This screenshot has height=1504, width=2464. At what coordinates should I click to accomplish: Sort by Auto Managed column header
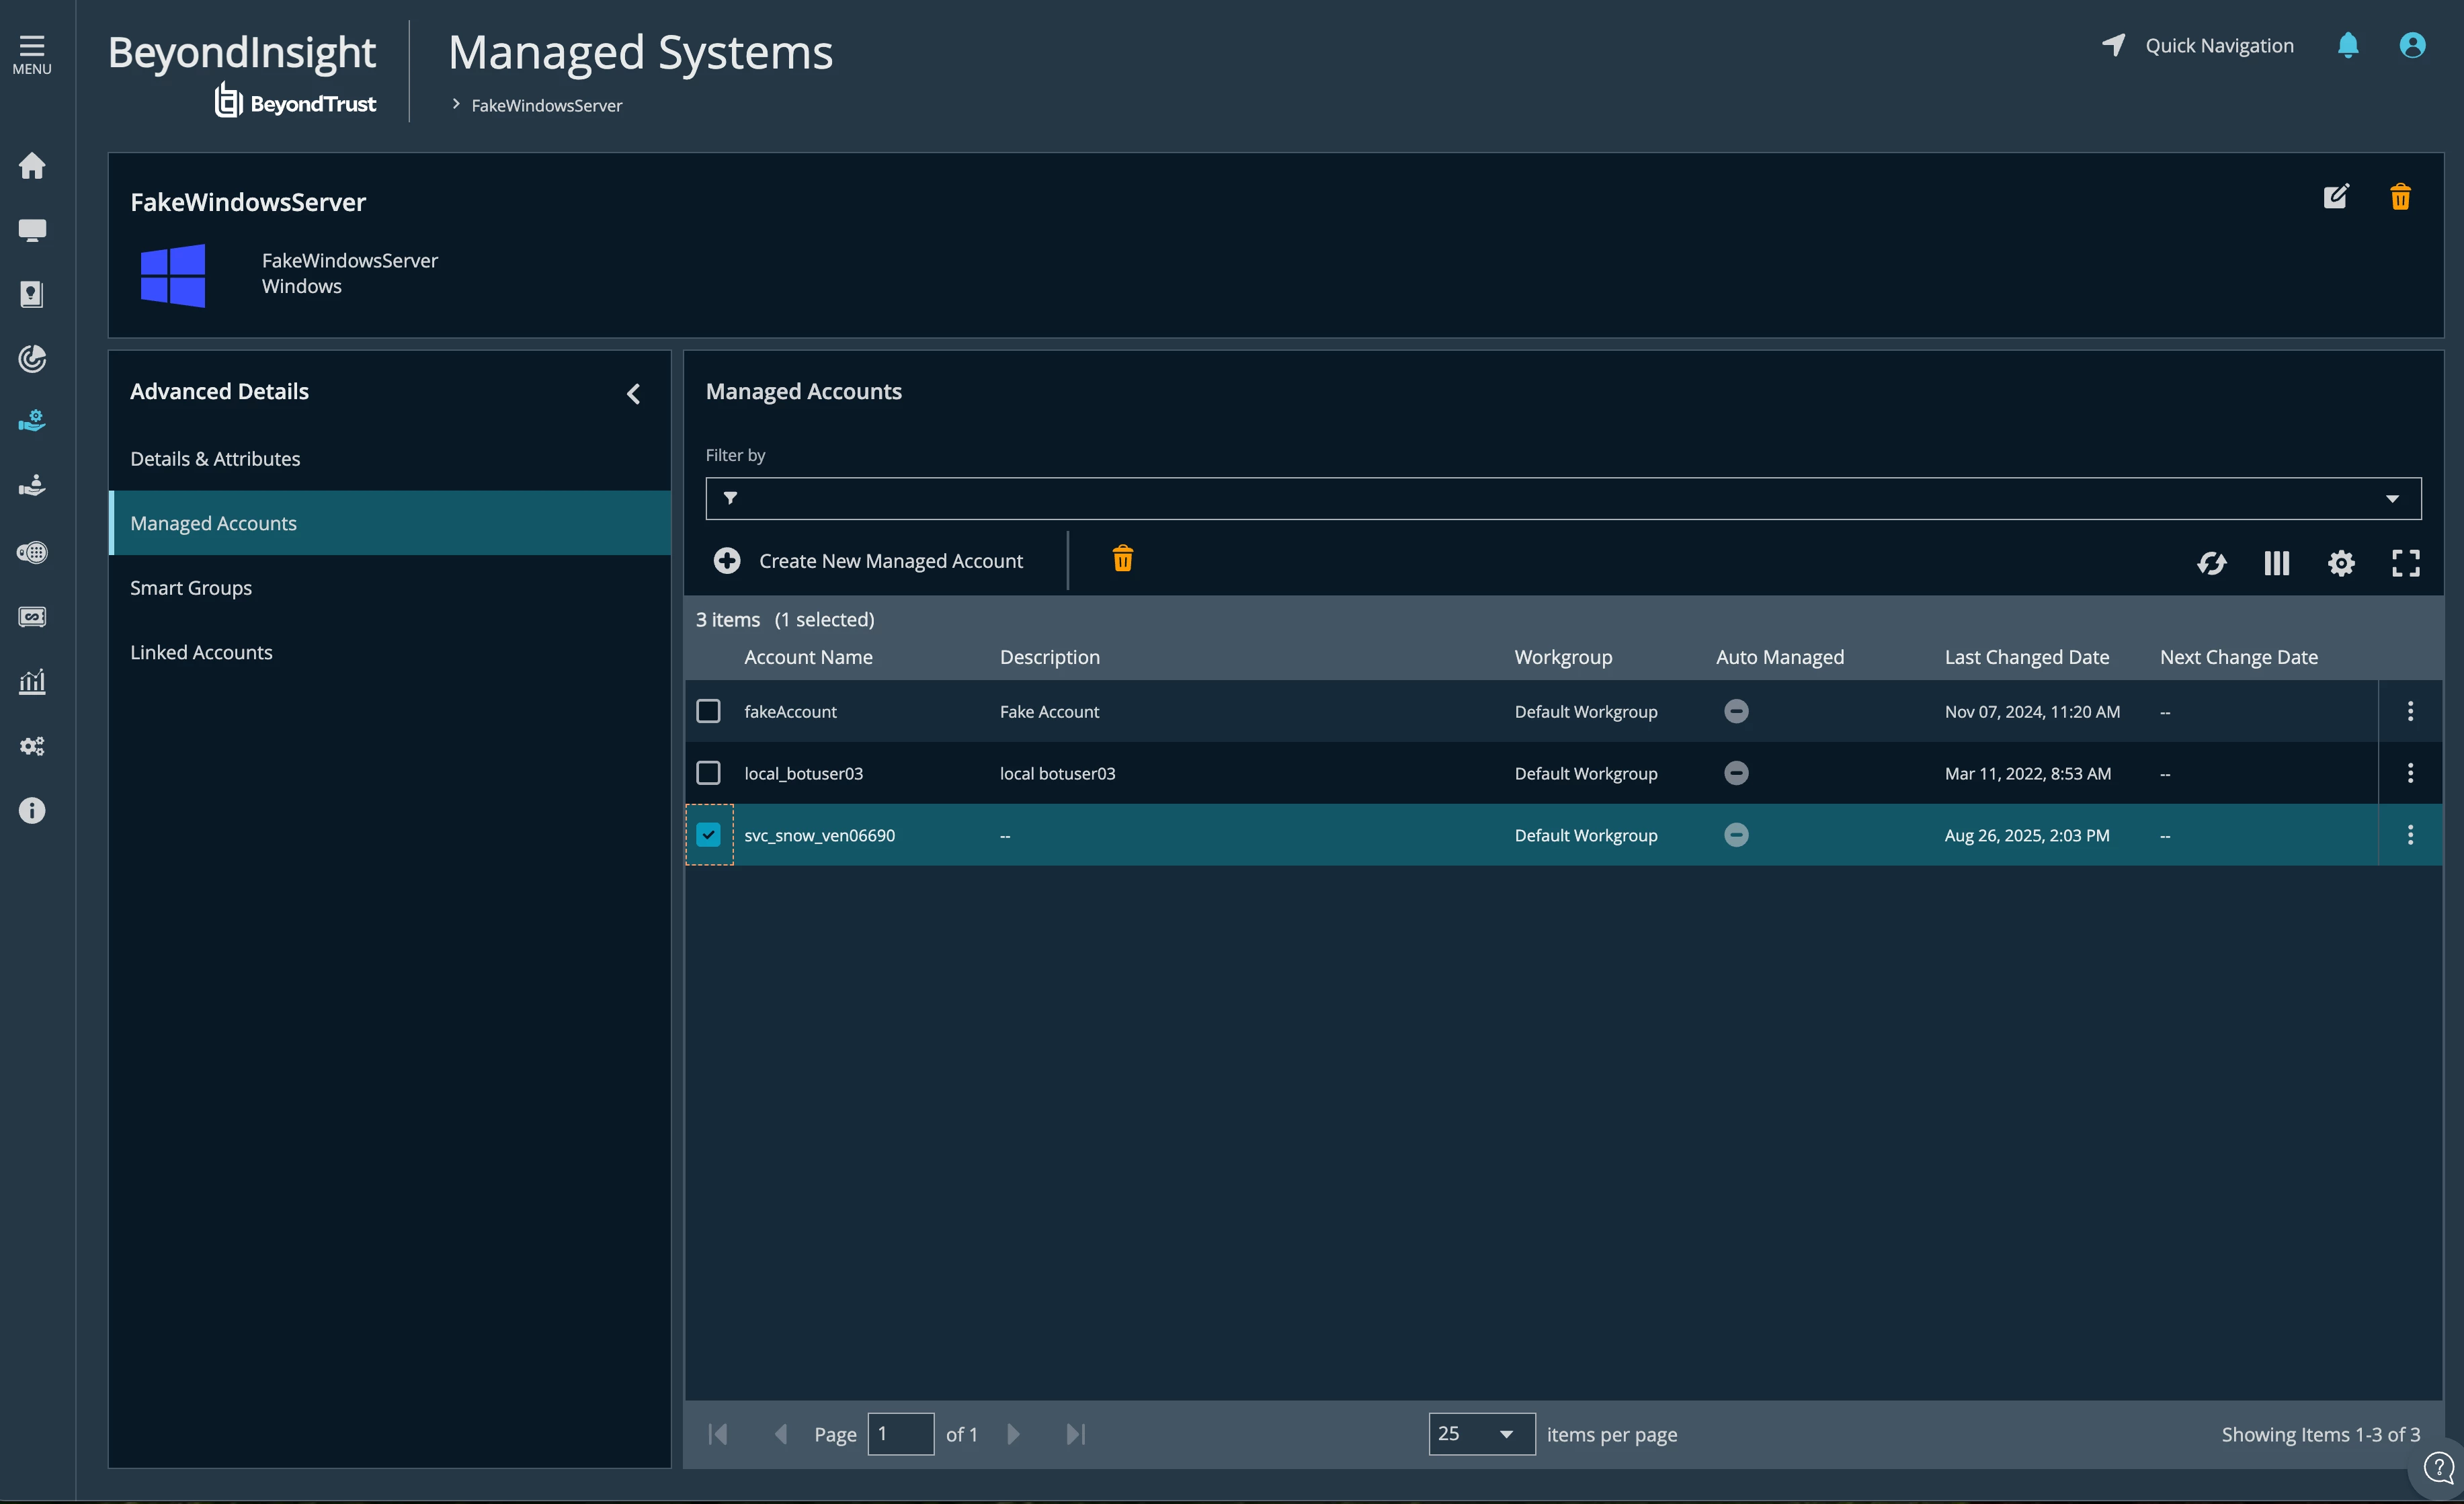click(x=1780, y=657)
